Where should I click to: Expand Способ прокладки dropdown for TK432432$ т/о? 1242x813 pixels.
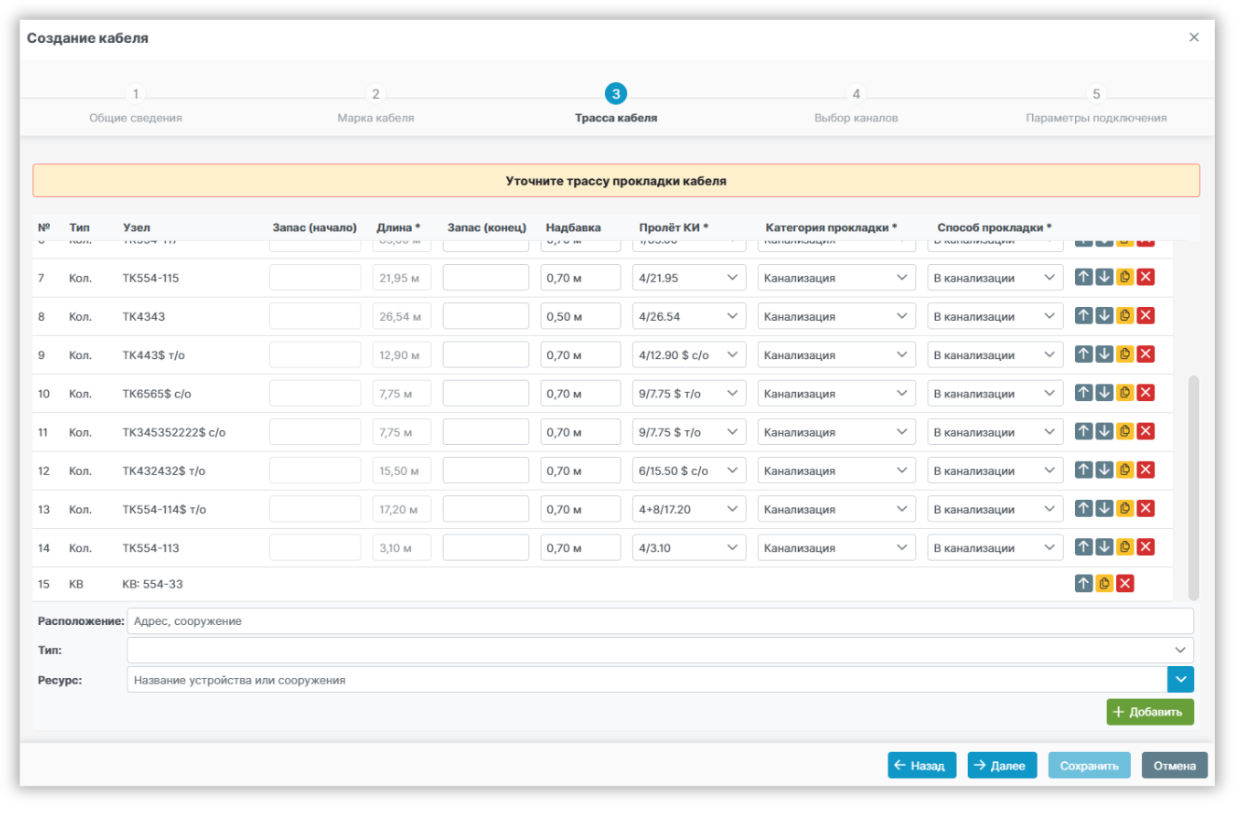[x=995, y=471]
